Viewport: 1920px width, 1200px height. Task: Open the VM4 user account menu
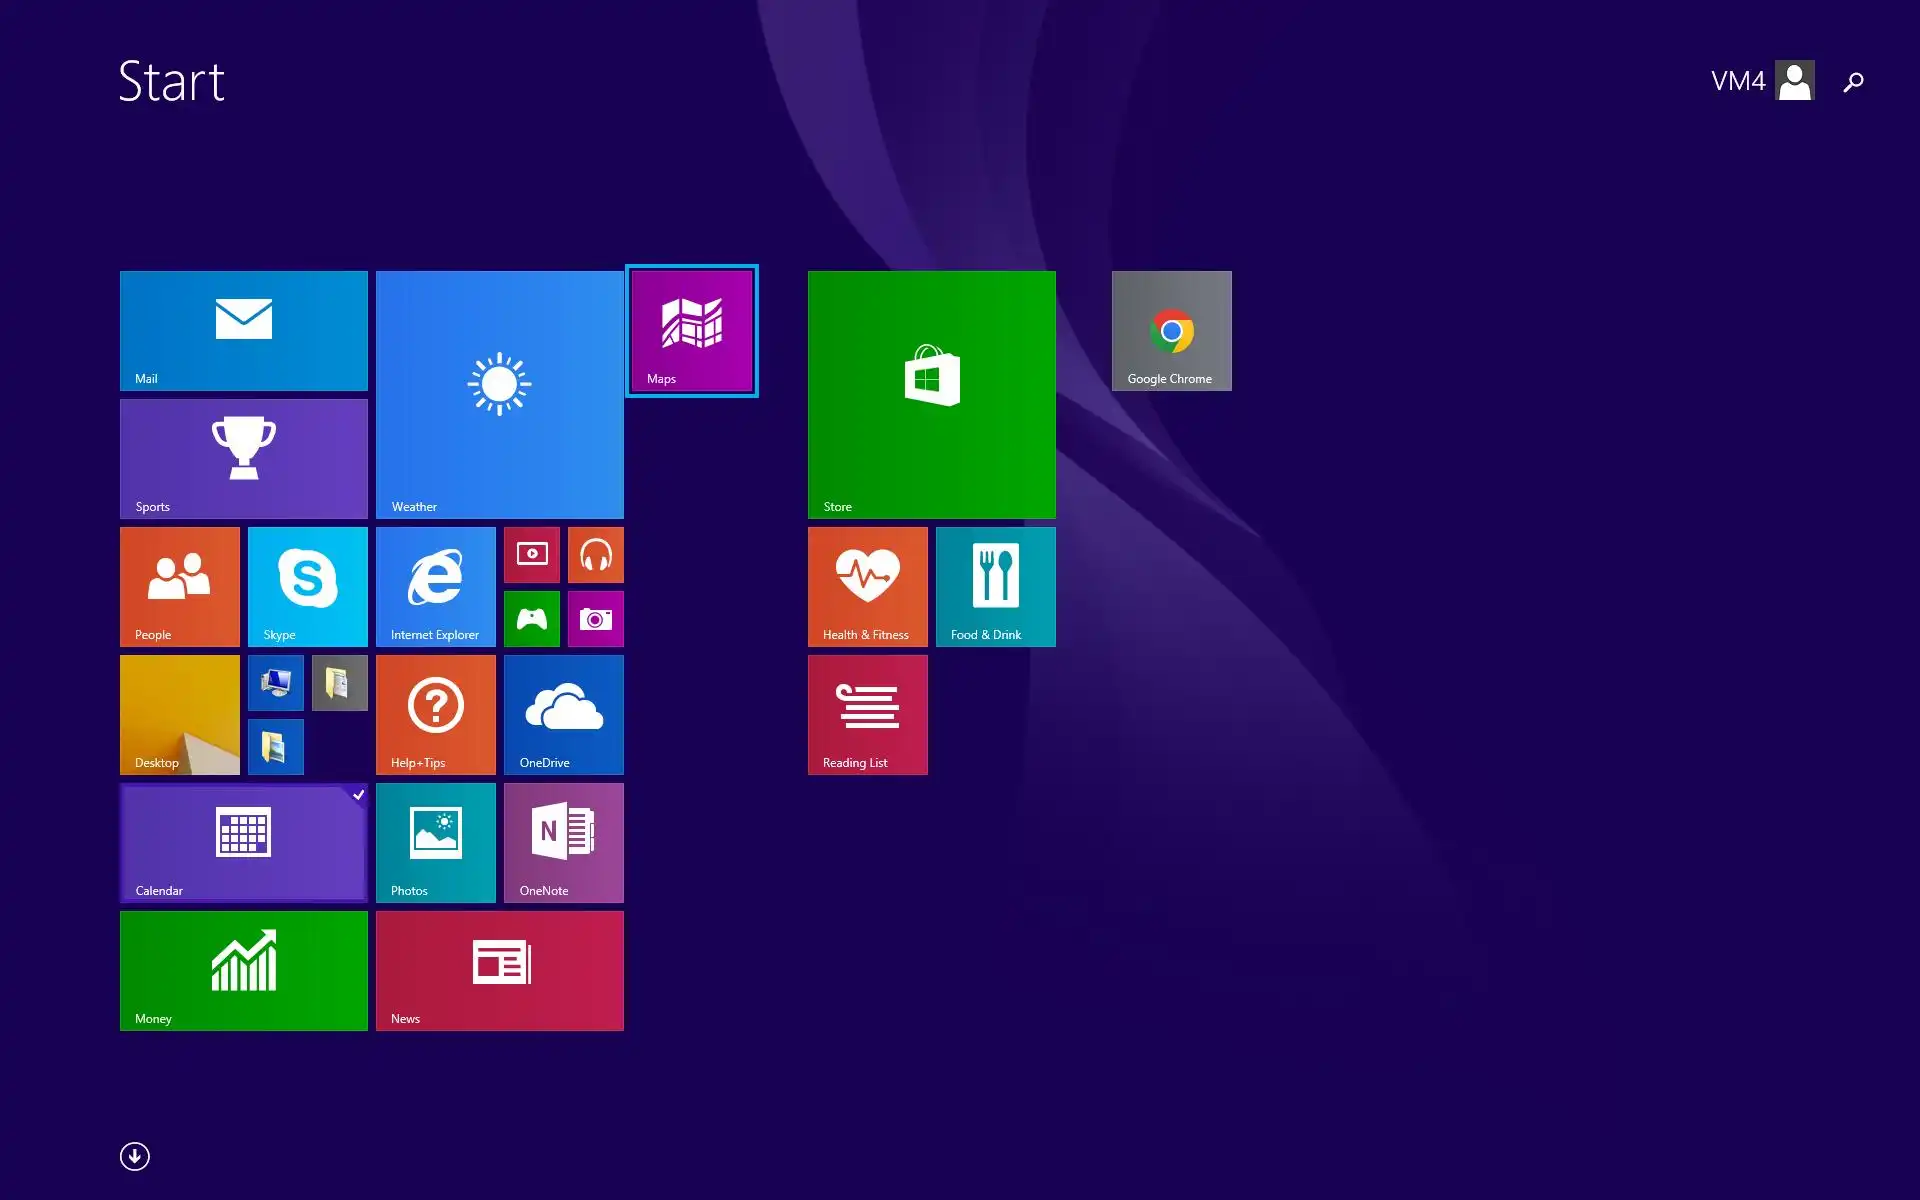(1762, 80)
